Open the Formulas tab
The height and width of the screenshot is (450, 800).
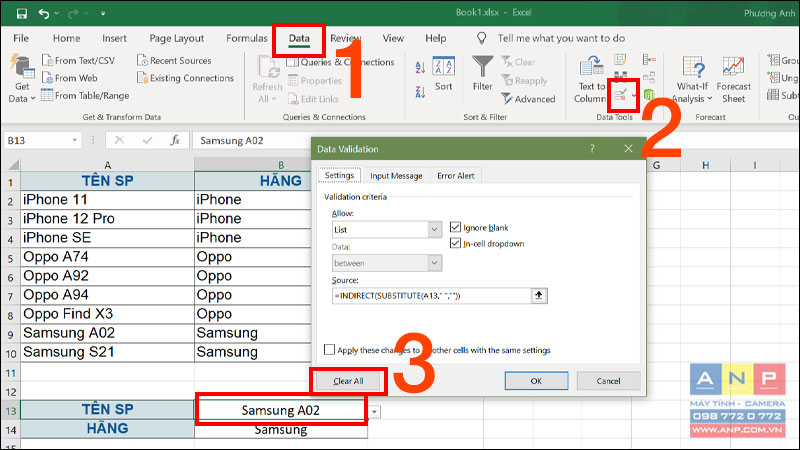click(x=246, y=38)
